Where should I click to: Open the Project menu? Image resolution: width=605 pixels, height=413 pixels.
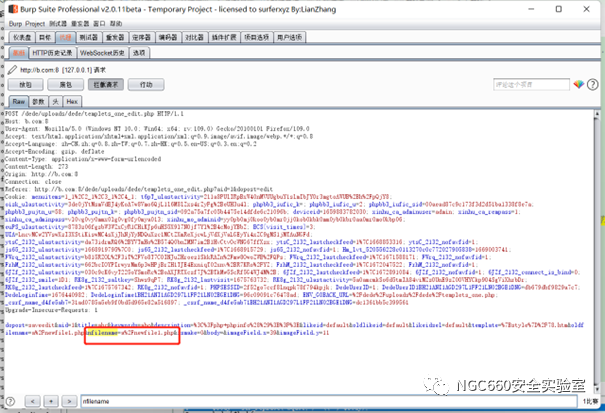pos(35,24)
